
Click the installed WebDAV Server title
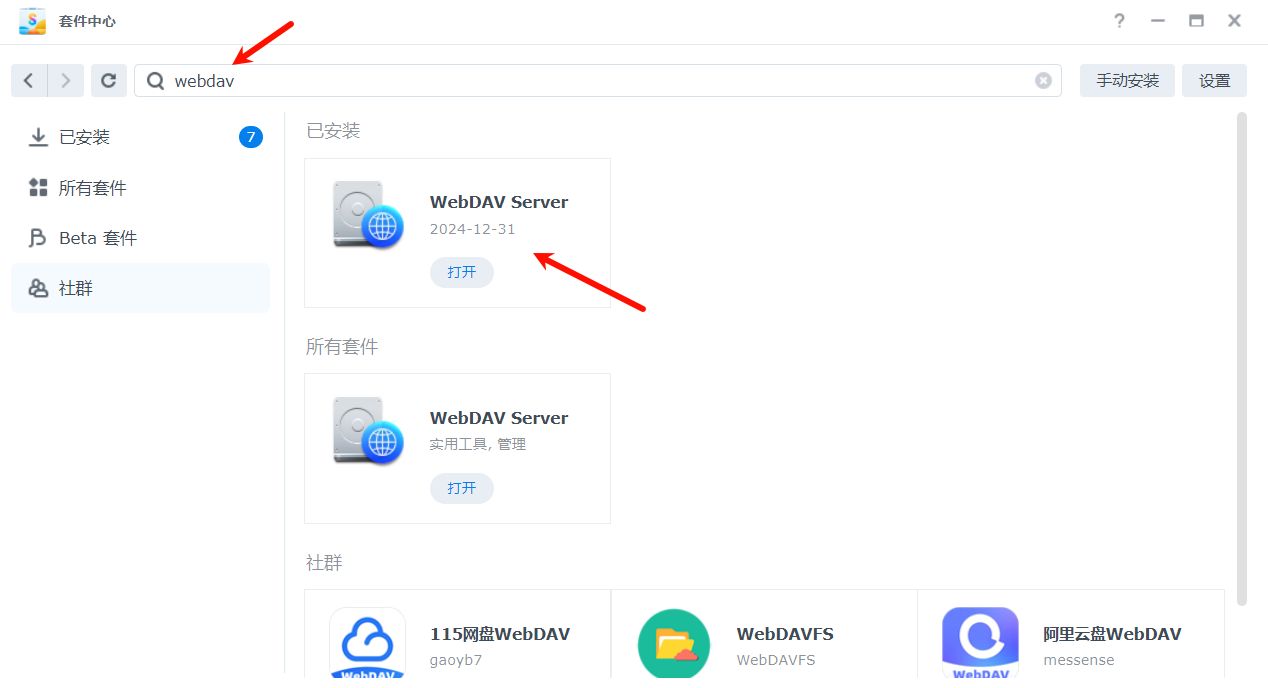[499, 202]
